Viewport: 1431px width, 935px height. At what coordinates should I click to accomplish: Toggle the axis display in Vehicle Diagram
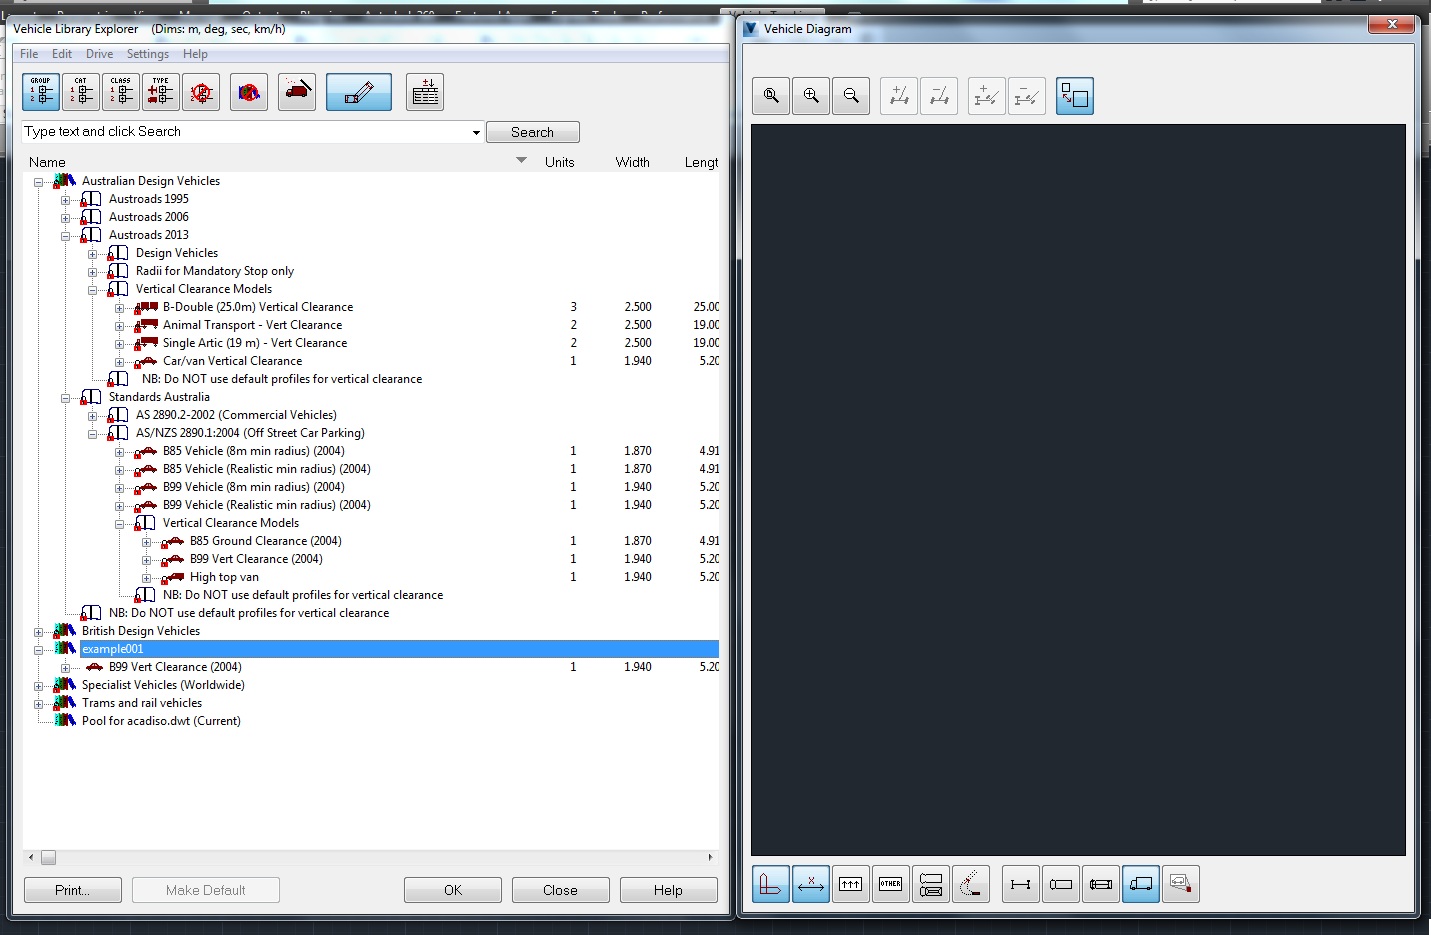click(x=770, y=884)
